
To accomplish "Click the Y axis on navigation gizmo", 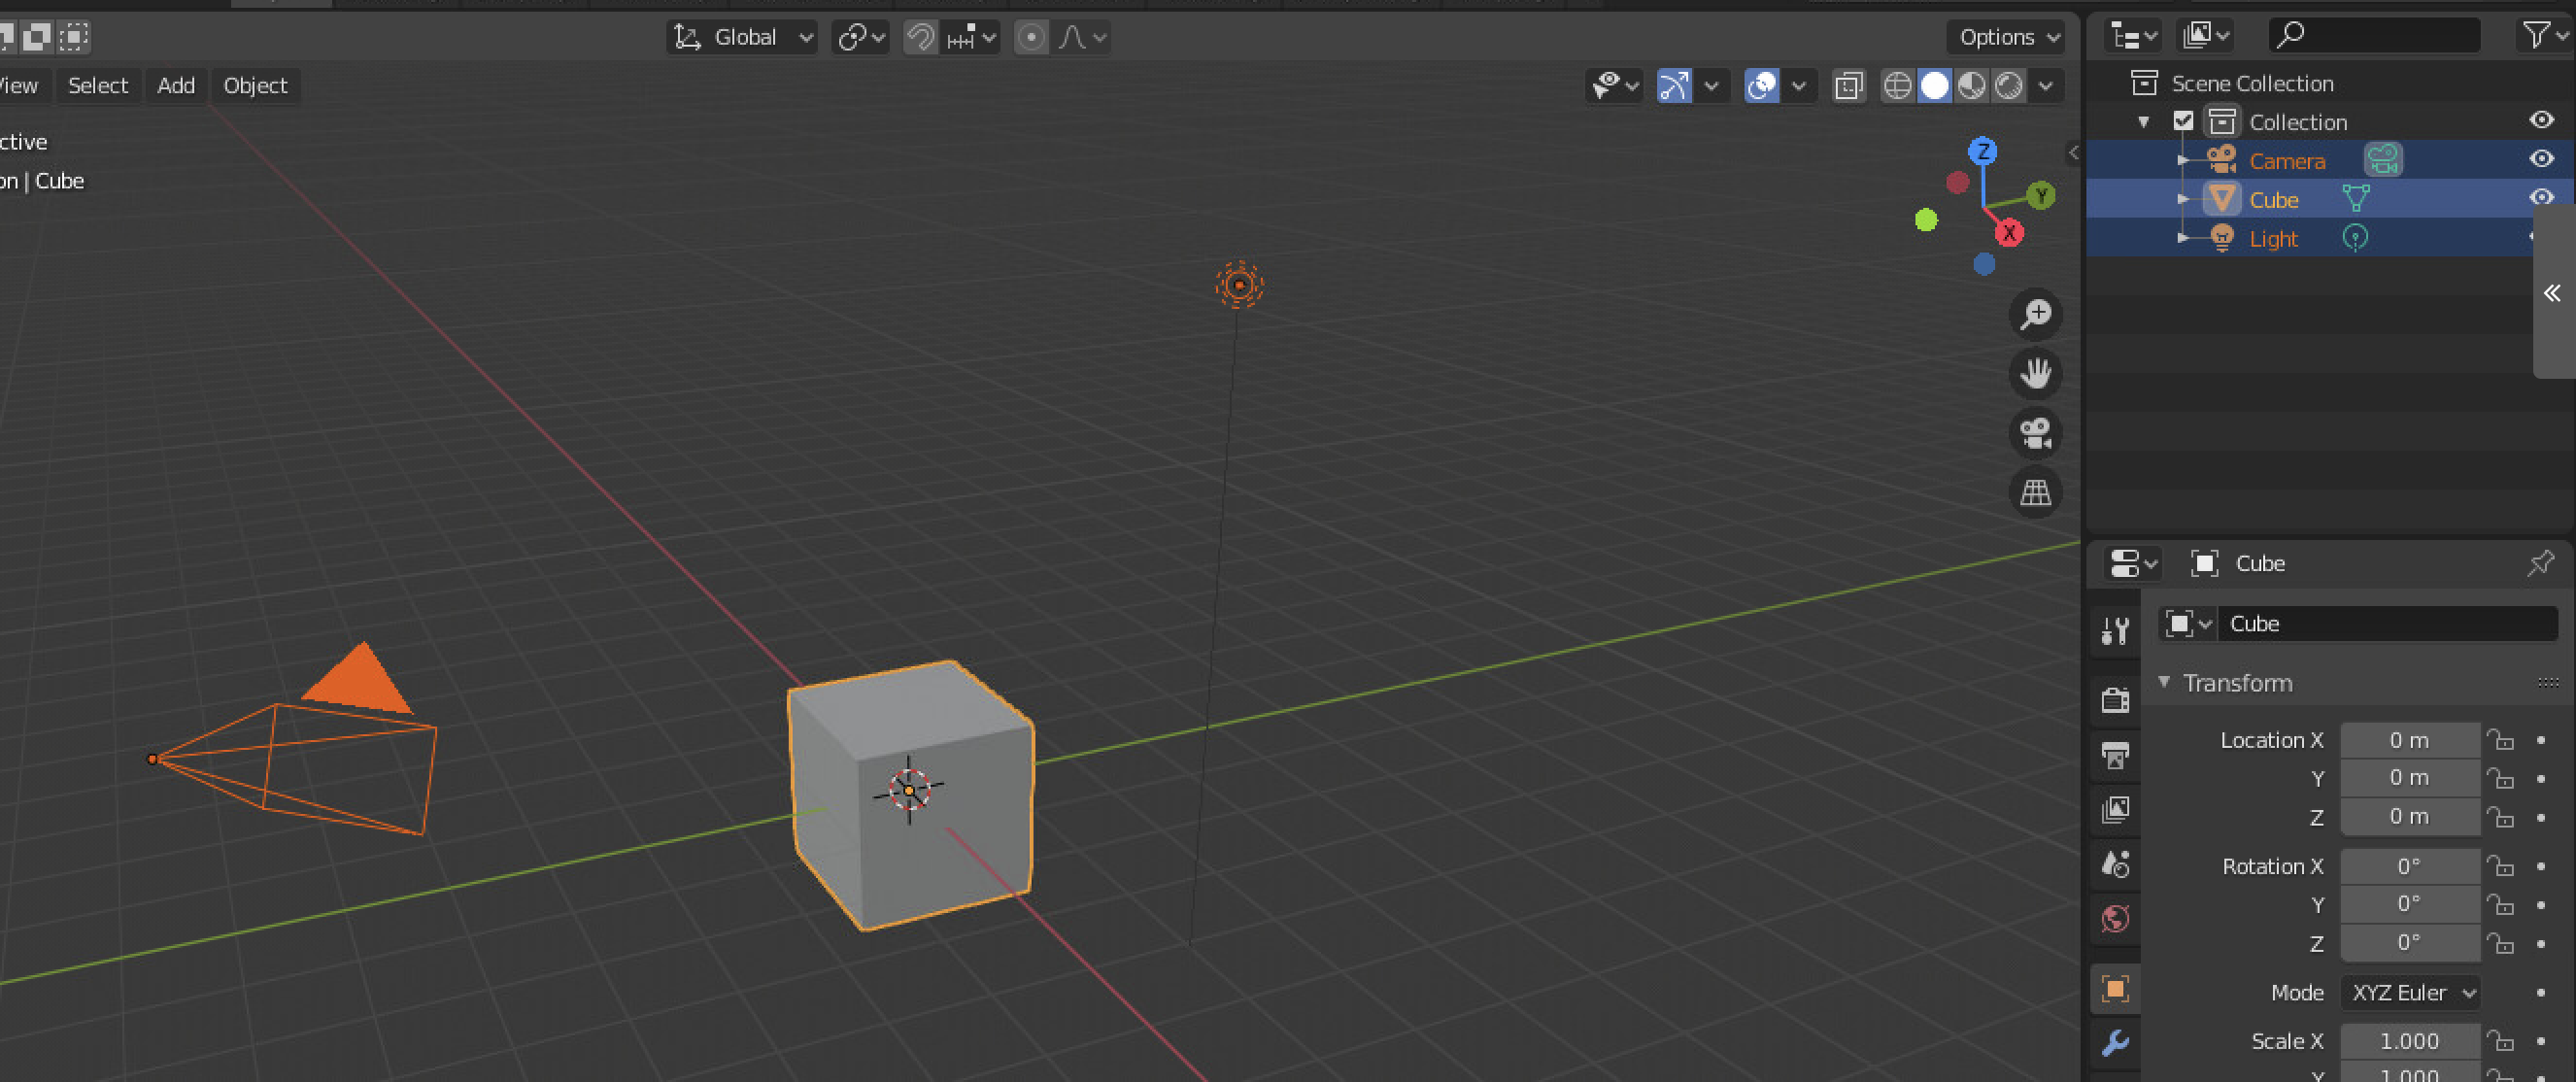I will coord(2041,196).
